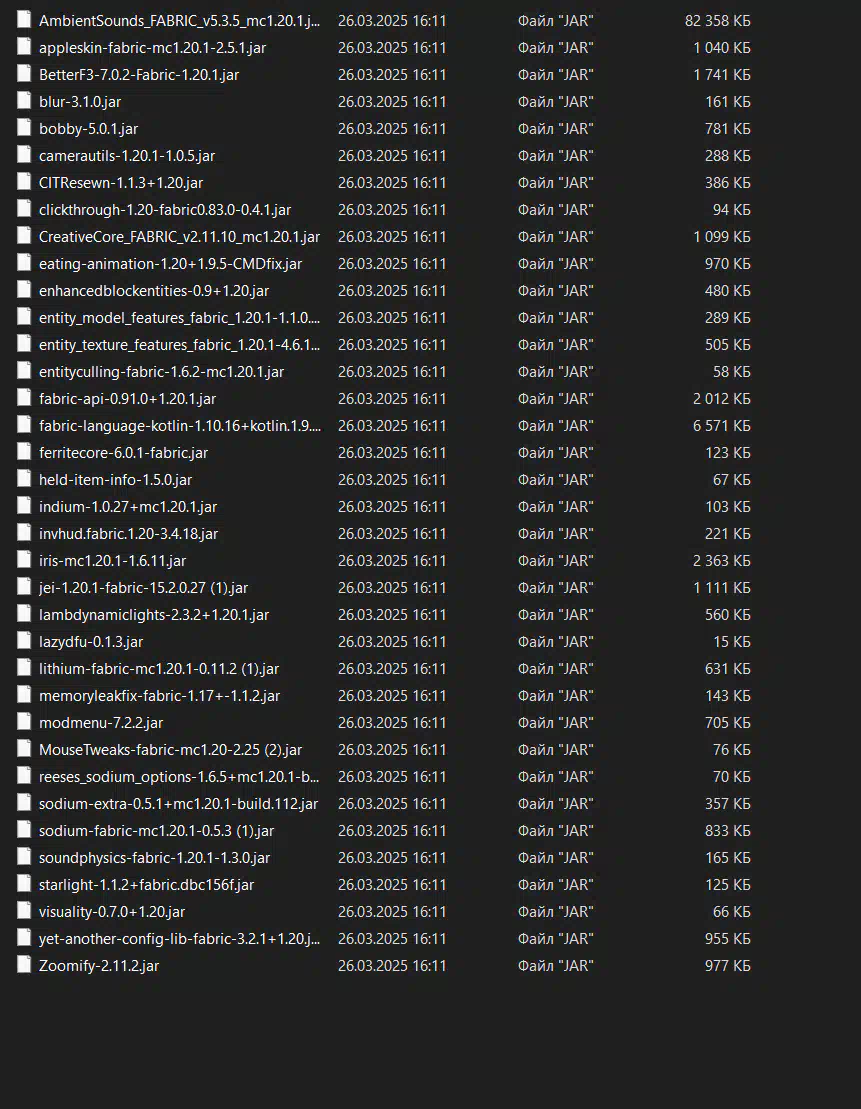This screenshot has height=1109, width=861.
Task: Click the icon beside indium-1.0.27+mc1.20.1.jar
Action: 24,506
